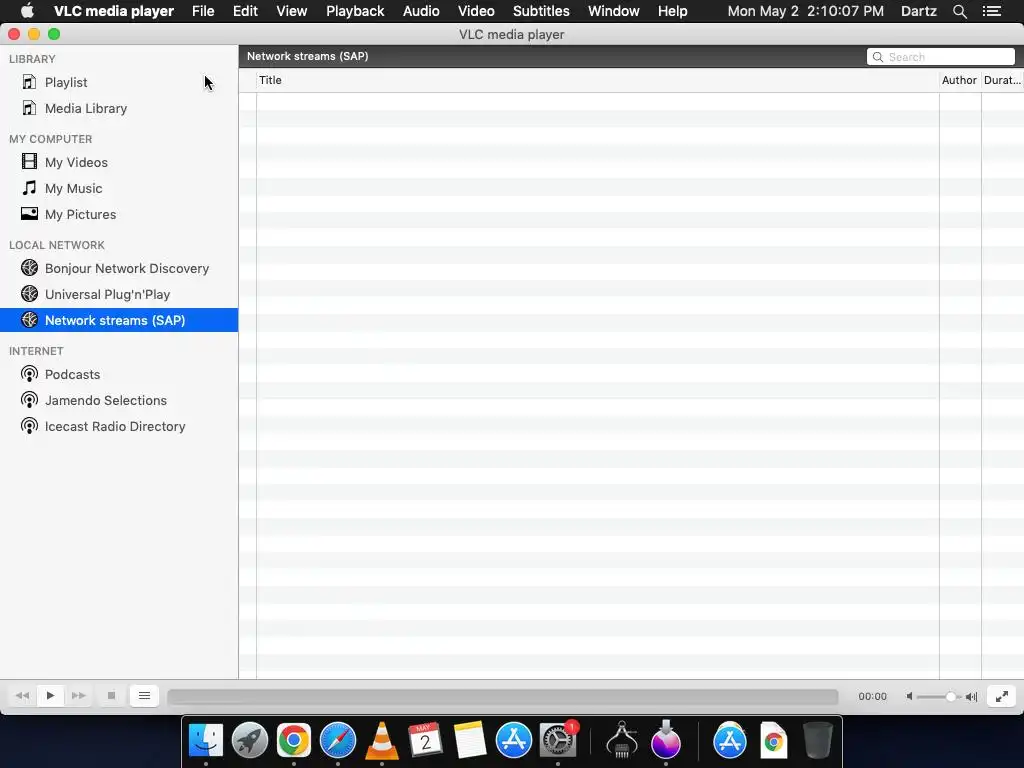
Task: Click the VLC cone icon in Dock
Action: [381, 741]
